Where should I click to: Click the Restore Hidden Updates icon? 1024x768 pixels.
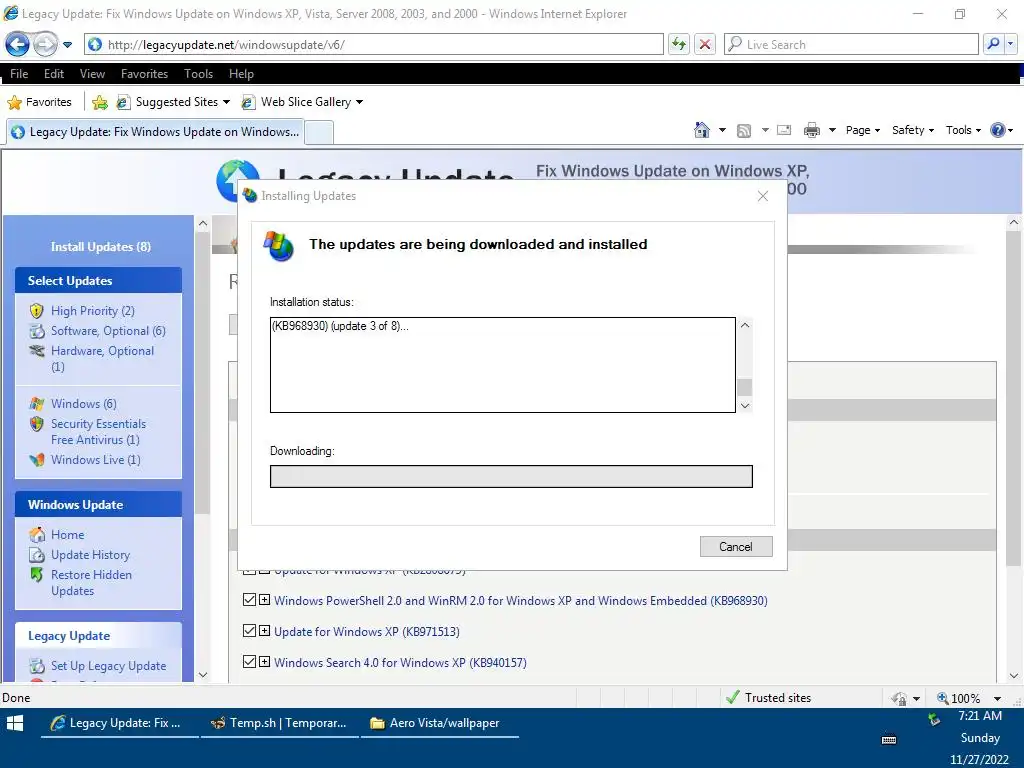point(37,575)
